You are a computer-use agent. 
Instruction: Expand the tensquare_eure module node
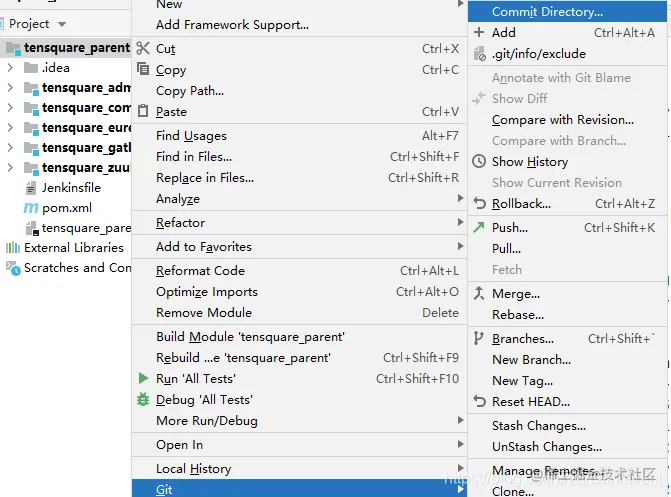(10, 128)
